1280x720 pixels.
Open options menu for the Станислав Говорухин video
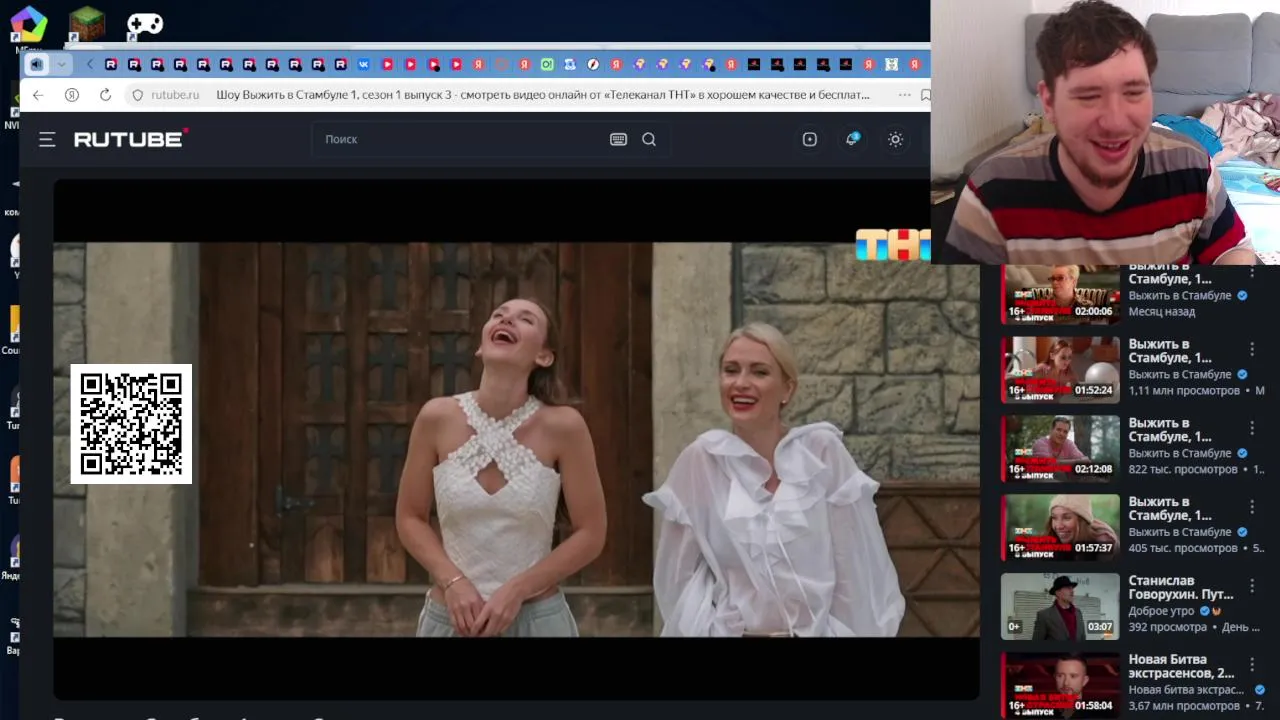(x=1252, y=586)
